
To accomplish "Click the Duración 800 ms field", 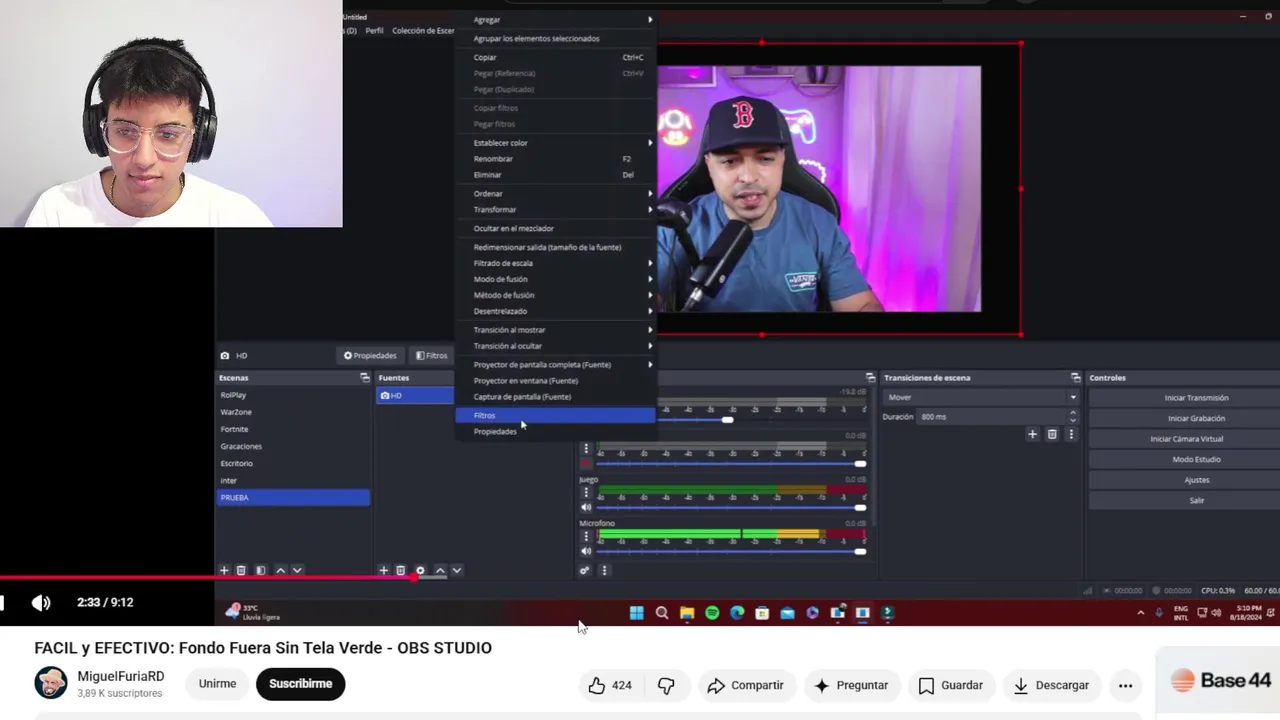I will pyautogui.click(x=992, y=416).
